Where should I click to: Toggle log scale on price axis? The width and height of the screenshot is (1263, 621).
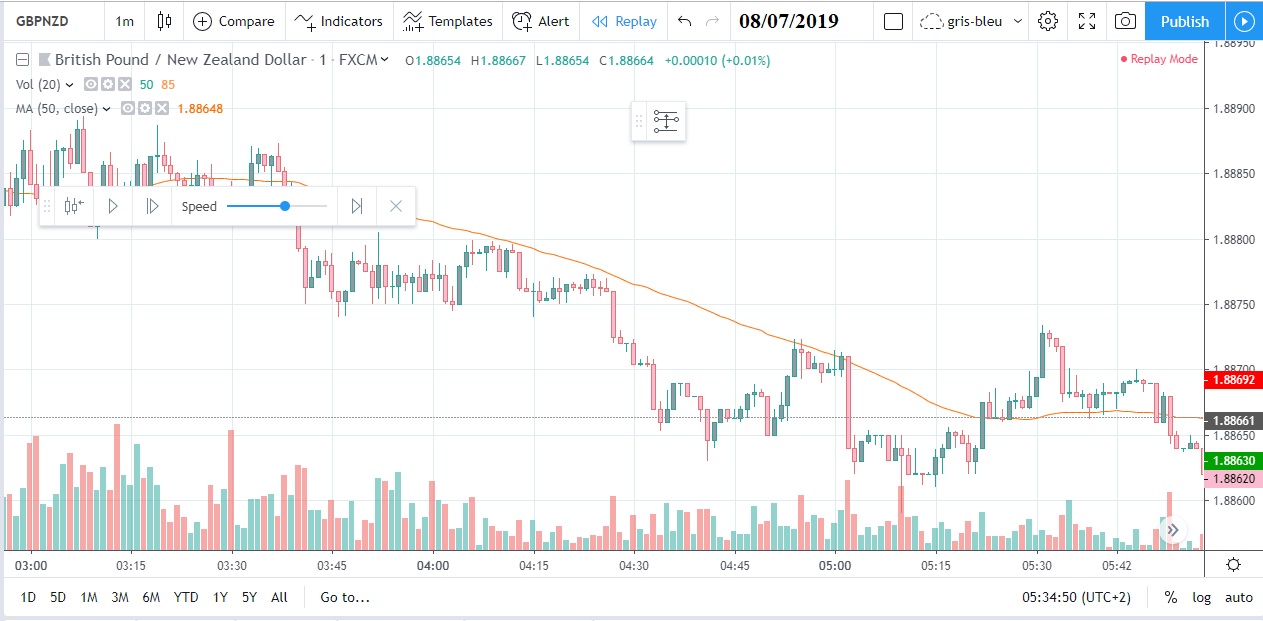[x=1202, y=597]
